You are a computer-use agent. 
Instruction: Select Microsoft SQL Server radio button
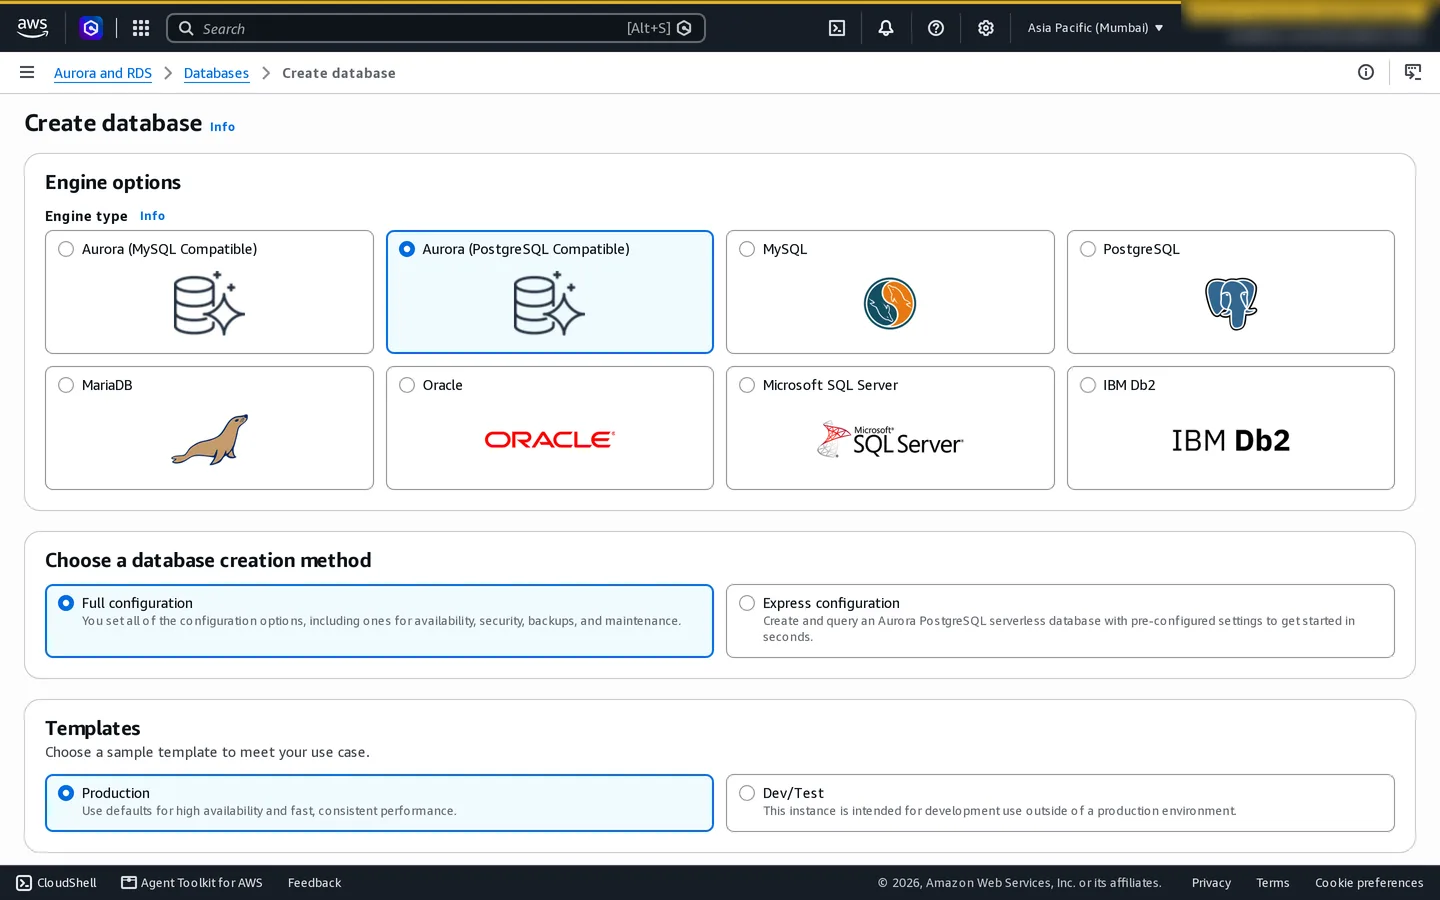[747, 385]
